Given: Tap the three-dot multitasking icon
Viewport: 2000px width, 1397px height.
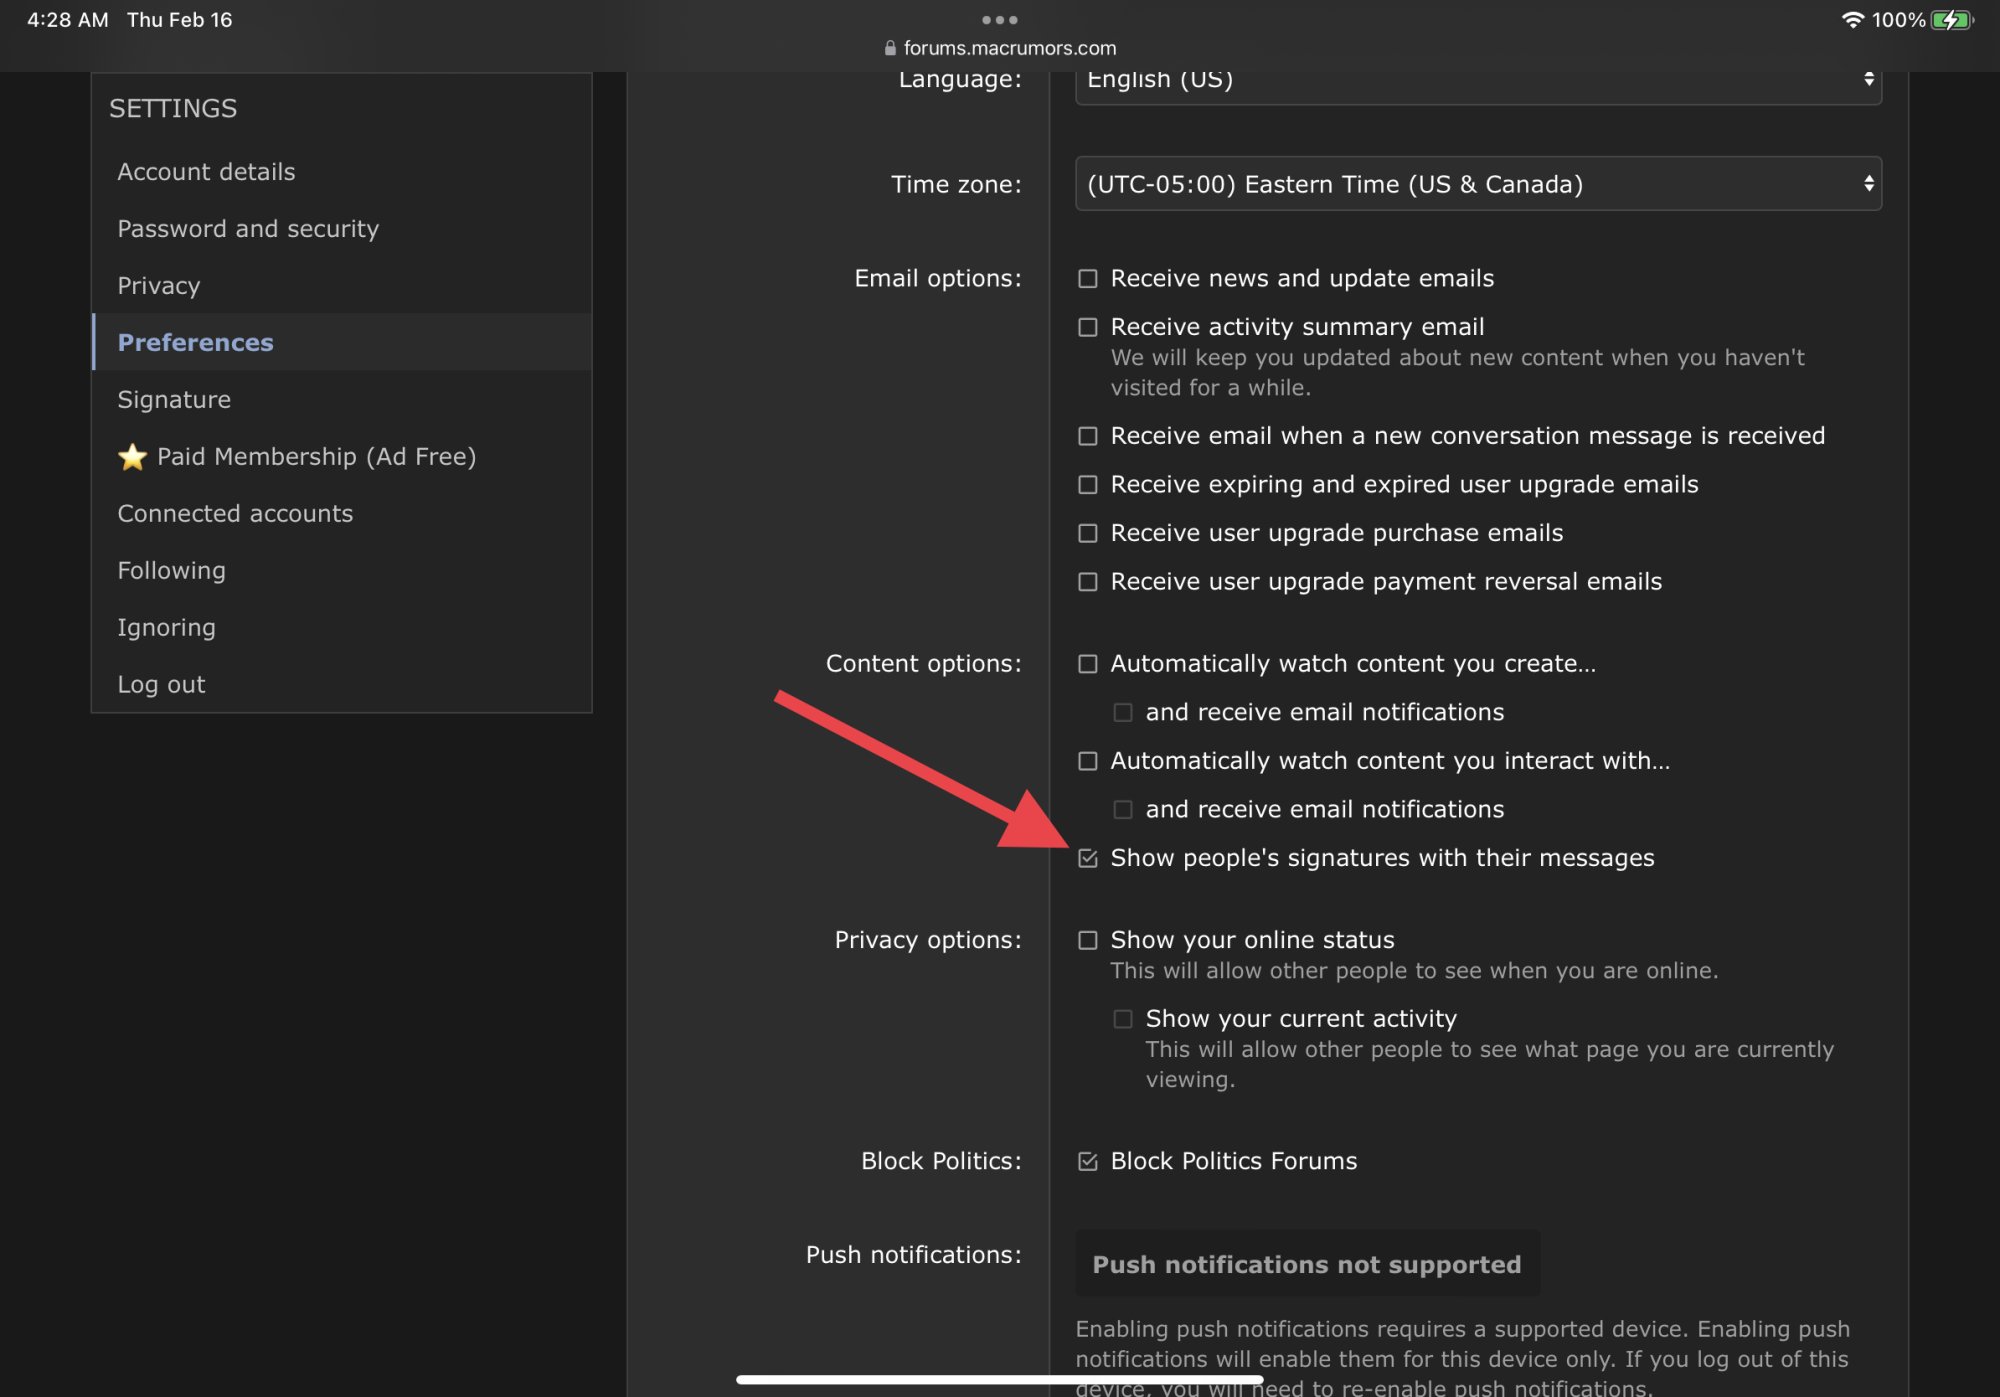Looking at the screenshot, I should pyautogui.click(x=999, y=20).
